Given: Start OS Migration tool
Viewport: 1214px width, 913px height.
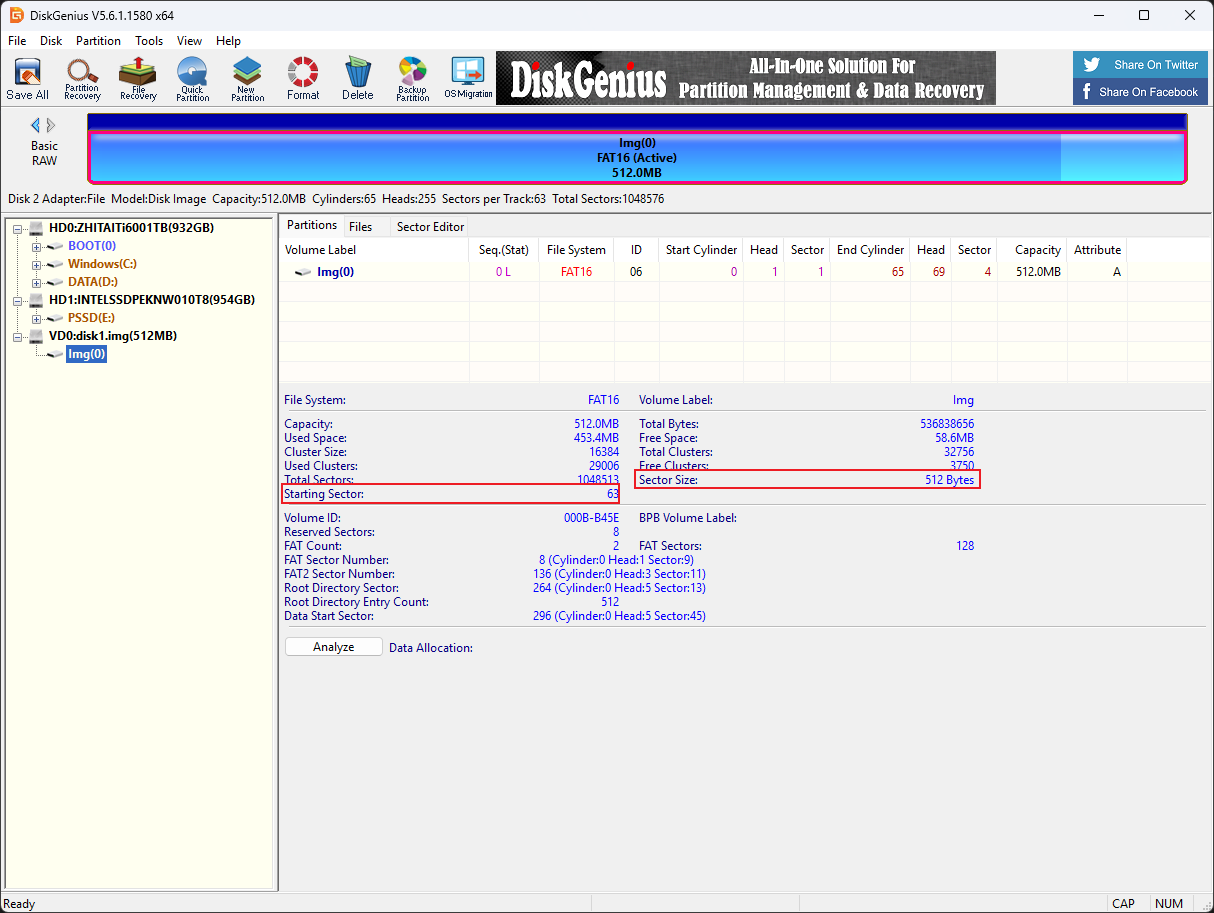Looking at the screenshot, I should pyautogui.click(x=468, y=79).
